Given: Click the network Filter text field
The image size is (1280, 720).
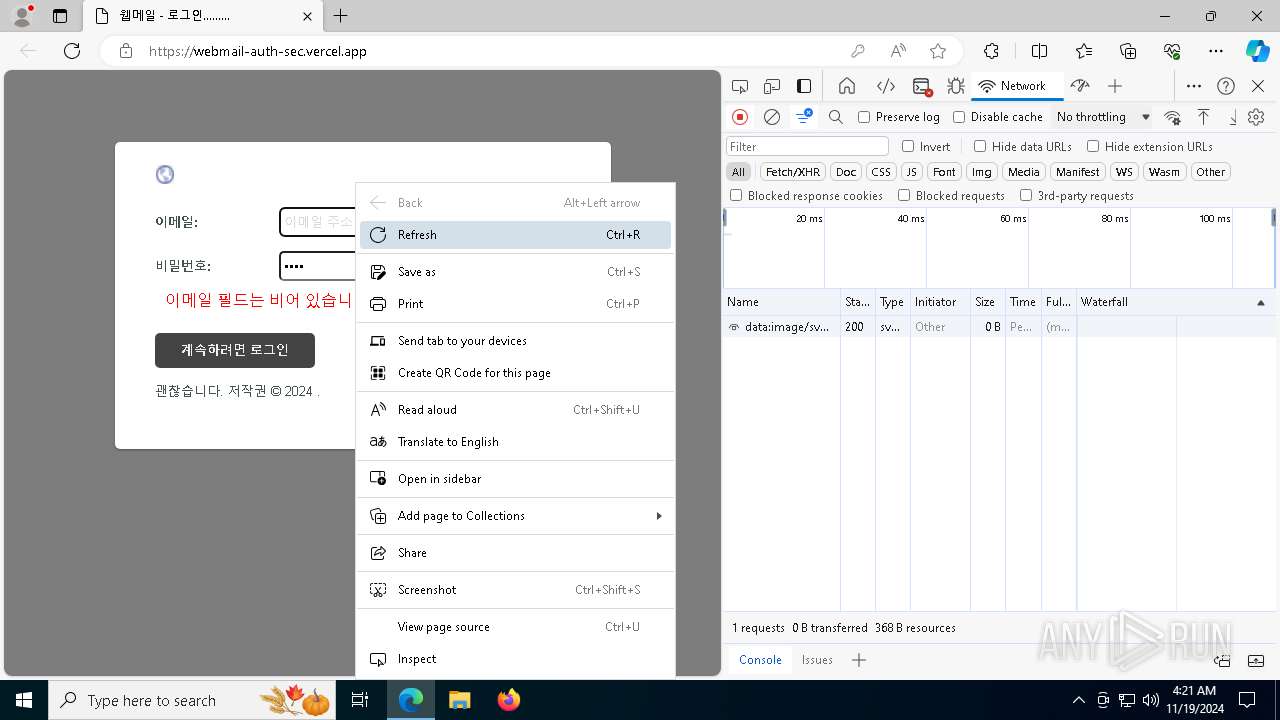Looking at the screenshot, I should pos(807,146).
